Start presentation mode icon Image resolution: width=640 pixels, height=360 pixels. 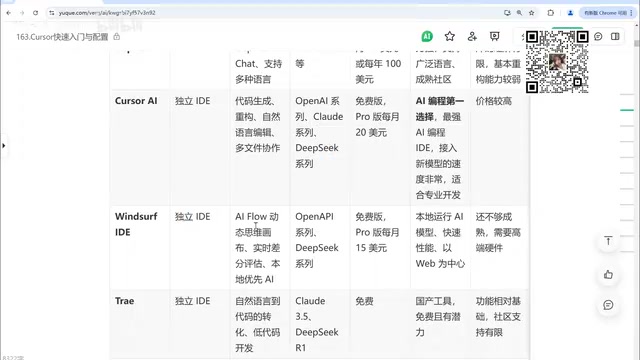click(x=495, y=36)
